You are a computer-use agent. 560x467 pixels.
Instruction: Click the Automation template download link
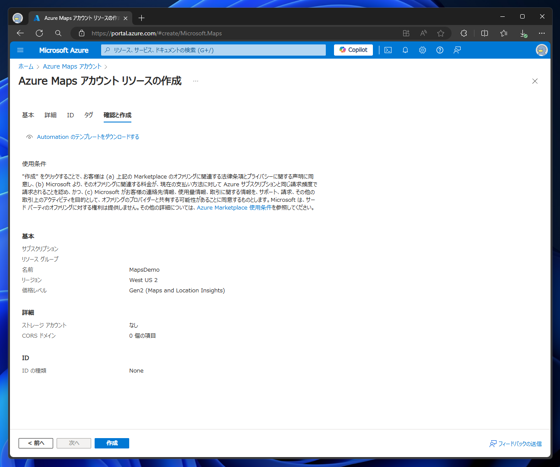[88, 137]
